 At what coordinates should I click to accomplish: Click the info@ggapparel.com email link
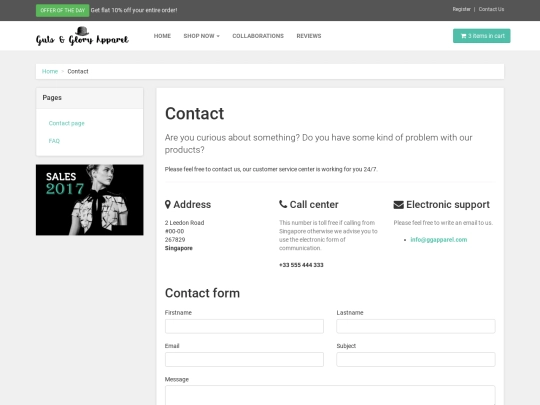pos(439,240)
